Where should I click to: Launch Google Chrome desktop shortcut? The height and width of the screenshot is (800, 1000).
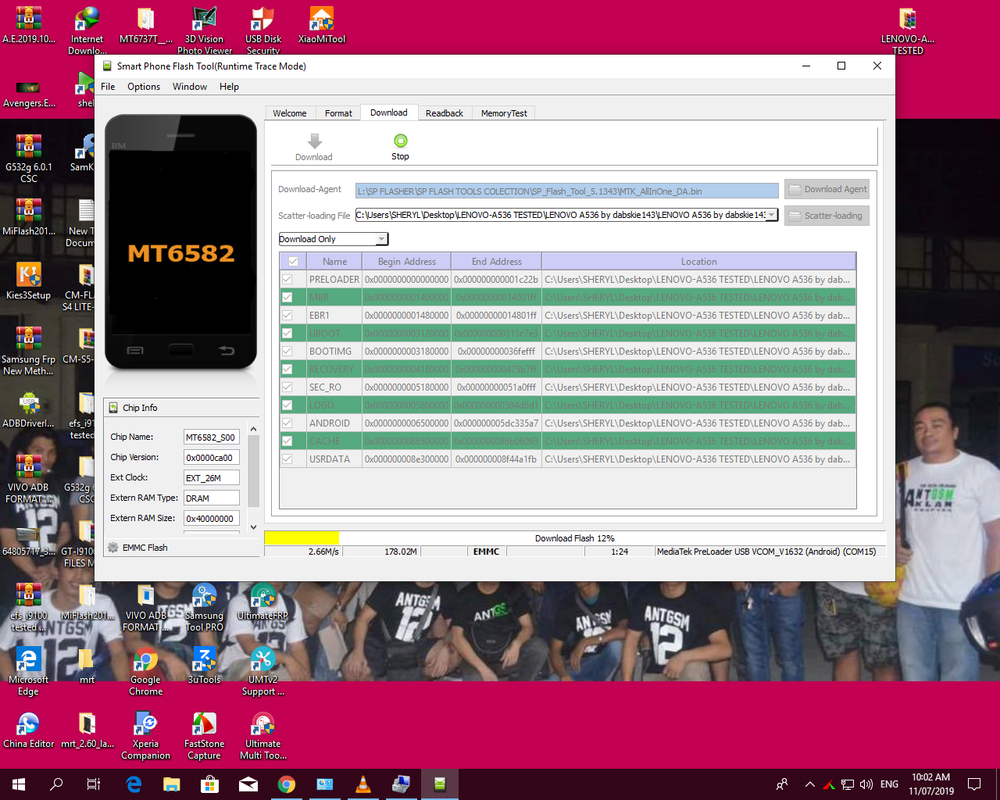pos(145,671)
